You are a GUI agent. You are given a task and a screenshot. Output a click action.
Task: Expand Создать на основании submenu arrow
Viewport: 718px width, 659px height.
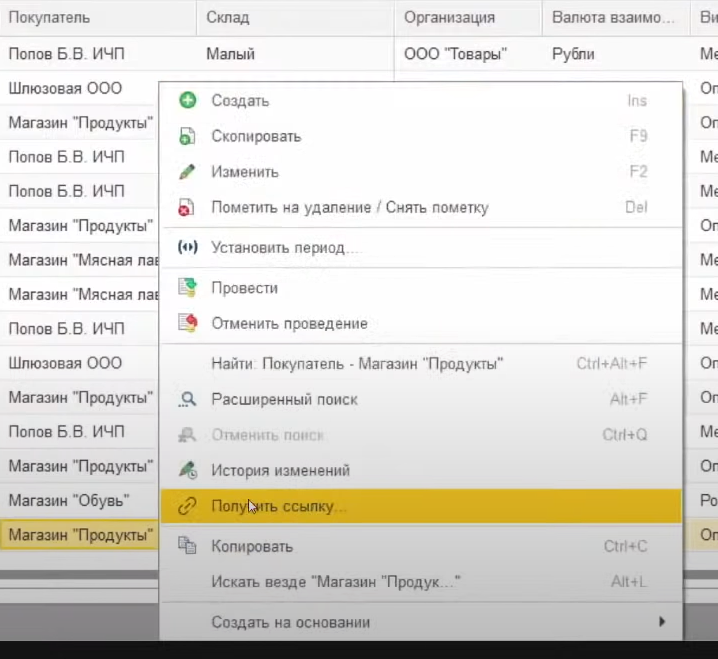[x=662, y=621]
